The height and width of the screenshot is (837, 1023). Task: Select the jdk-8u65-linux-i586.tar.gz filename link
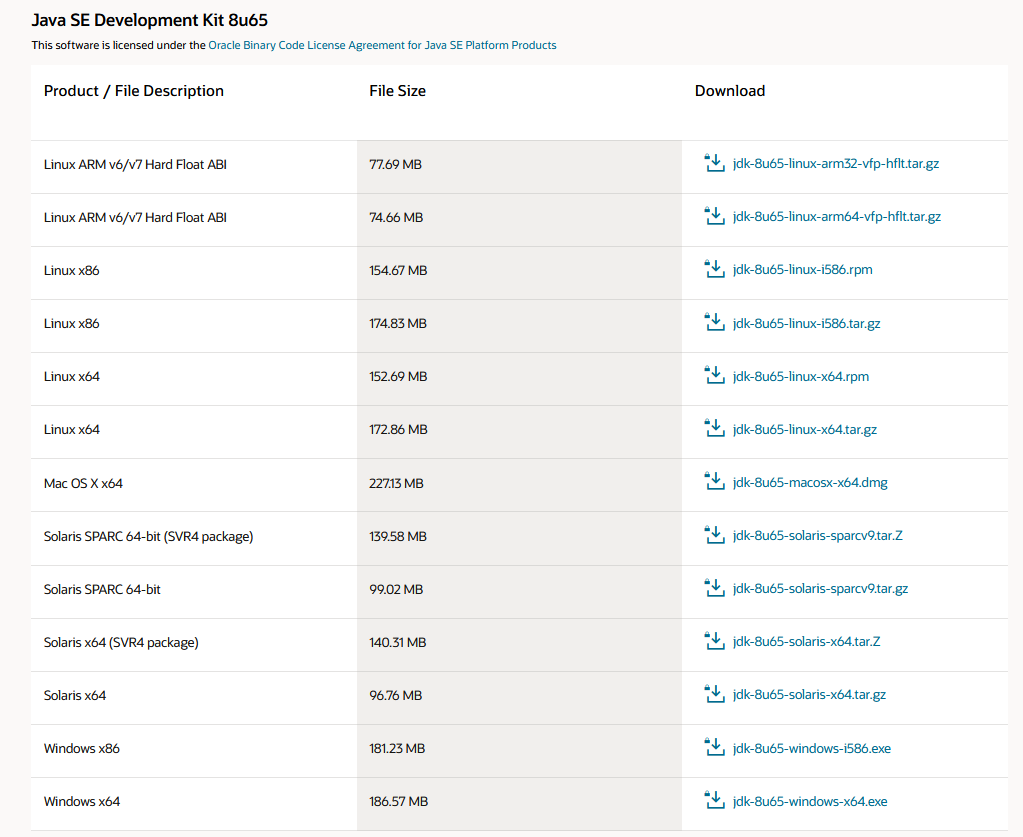coord(806,323)
